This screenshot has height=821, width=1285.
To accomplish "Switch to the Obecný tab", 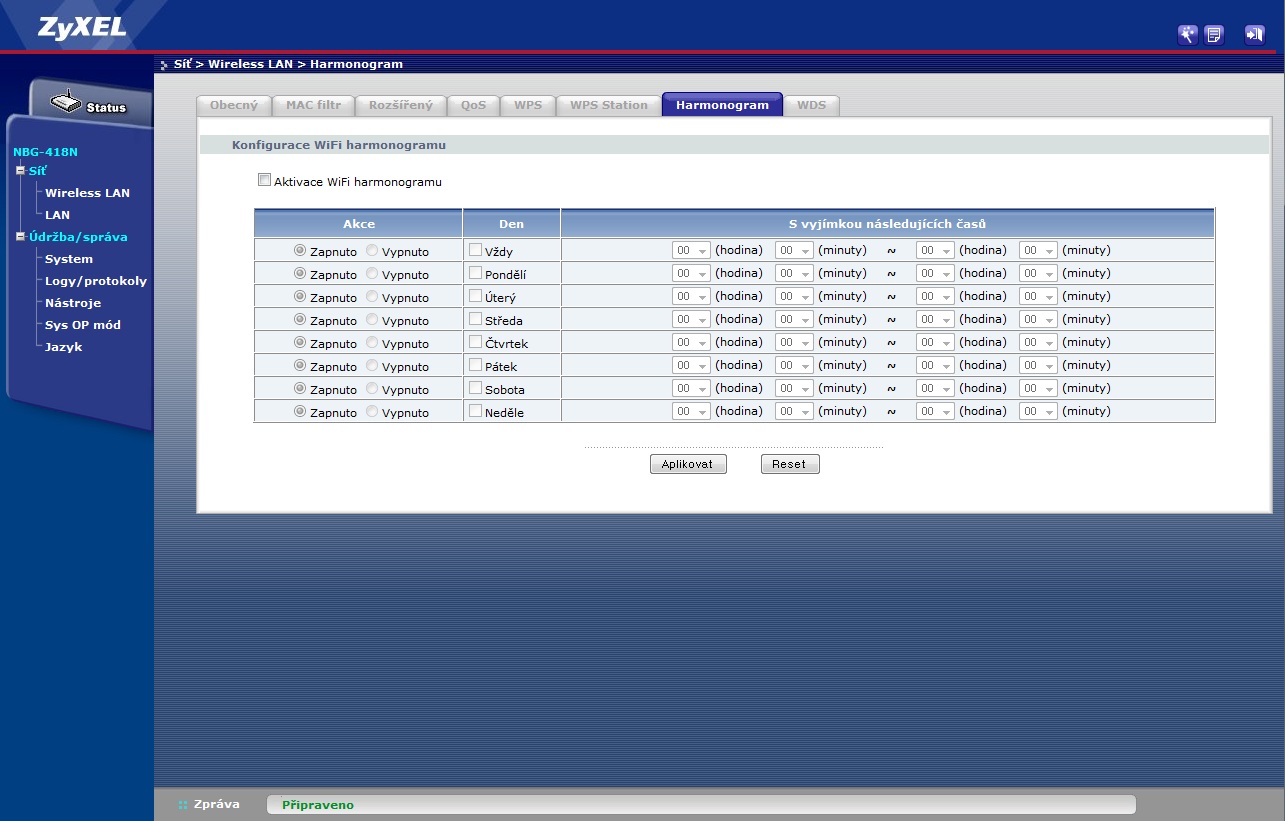I will pyautogui.click(x=233, y=105).
